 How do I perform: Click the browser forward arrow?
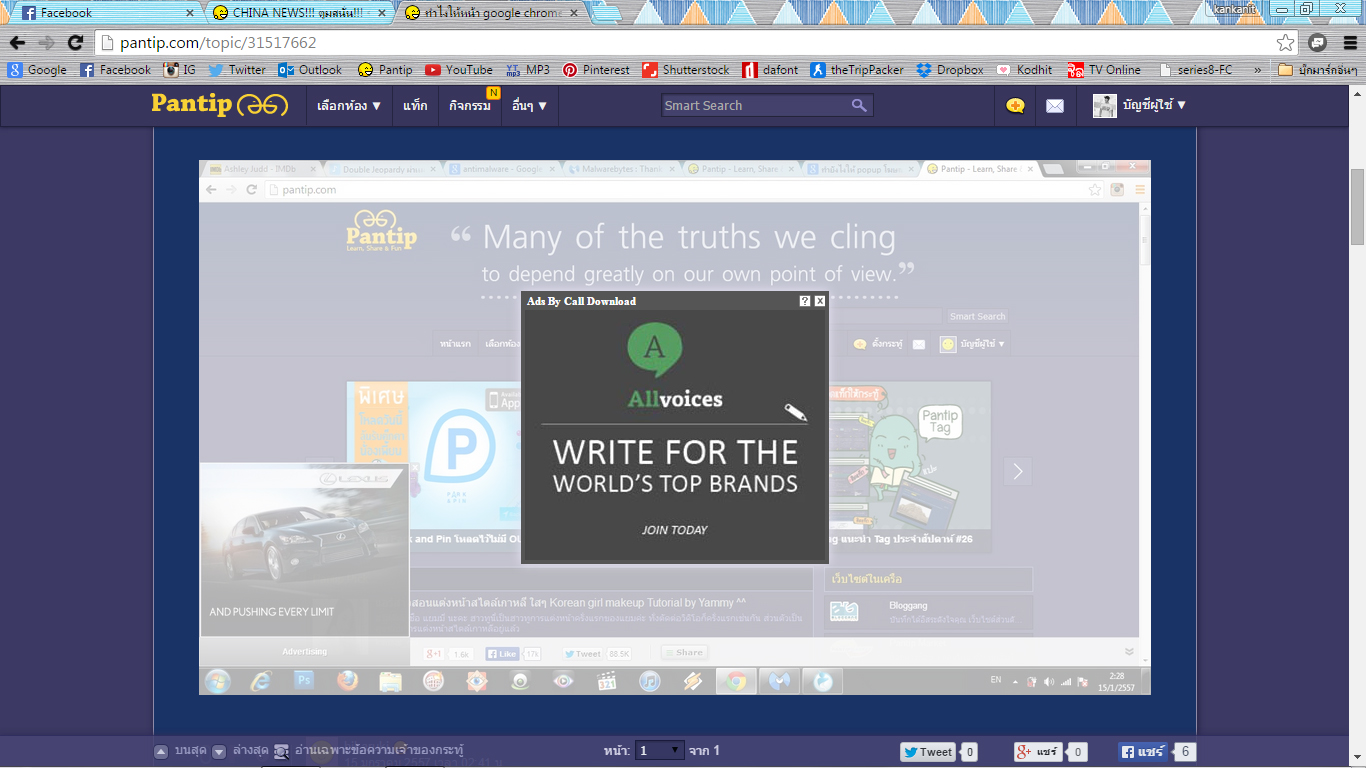click(46, 43)
